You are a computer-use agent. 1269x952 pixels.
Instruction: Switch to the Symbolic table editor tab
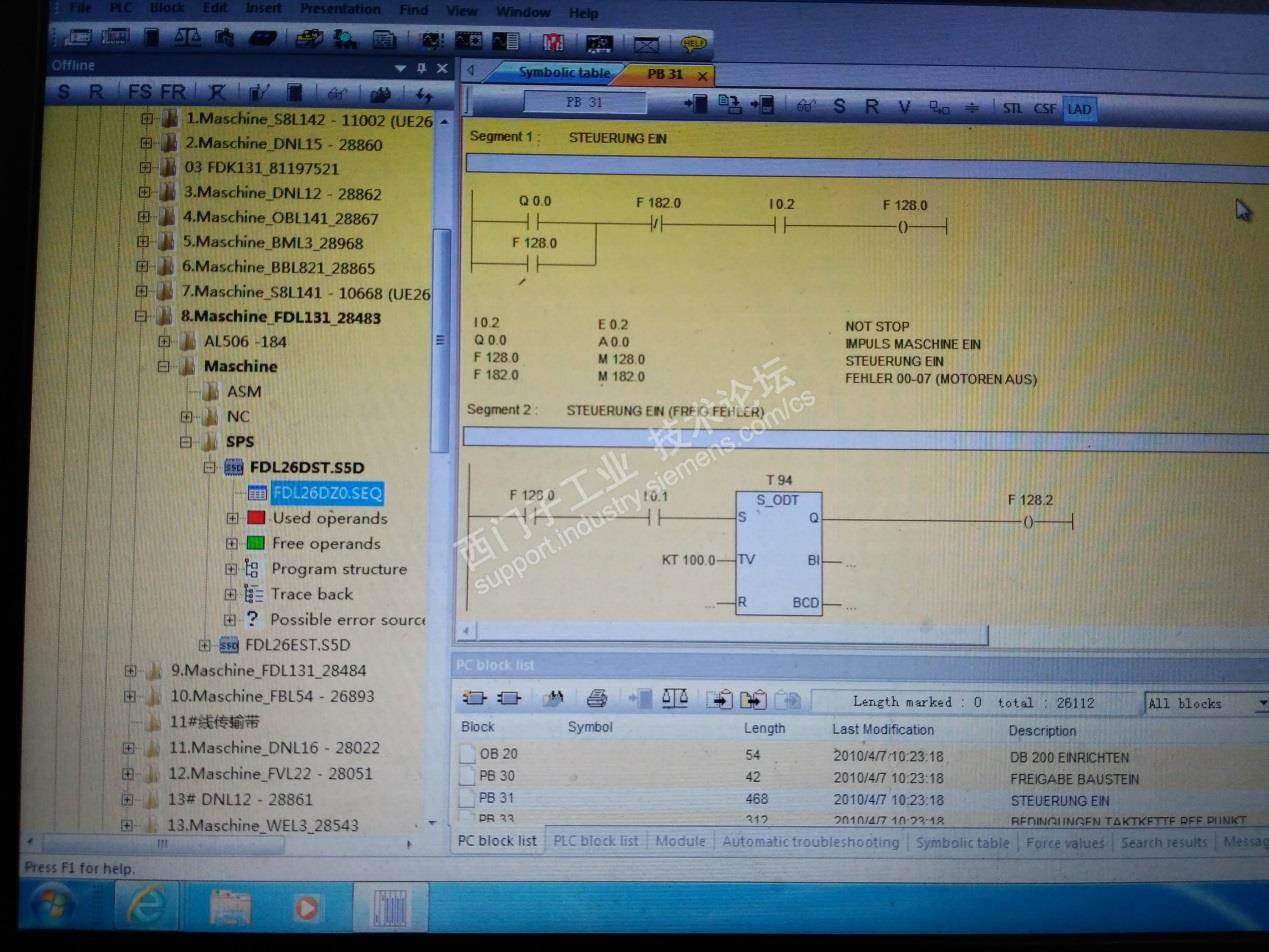pos(564,72)
